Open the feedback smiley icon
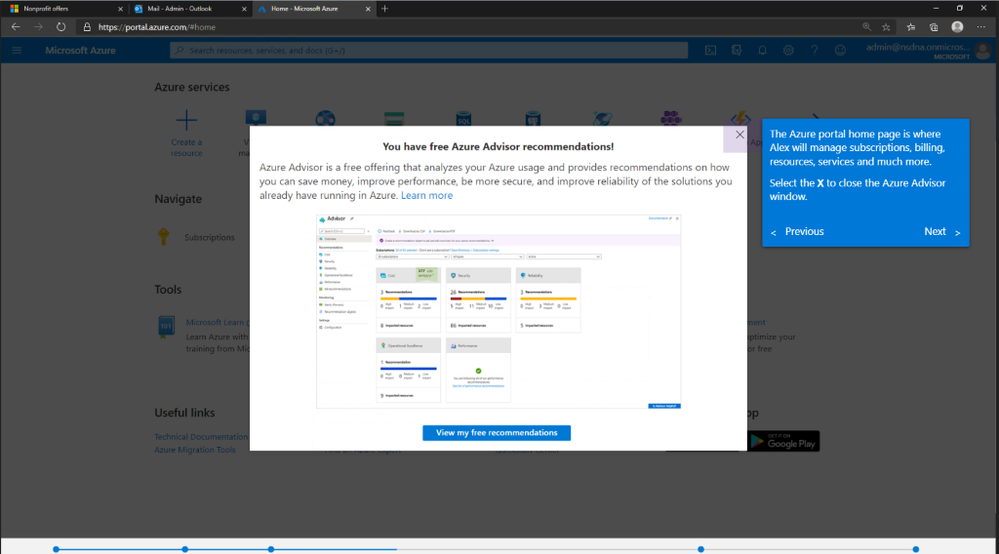The image size is (999, 554). [840, 50]
